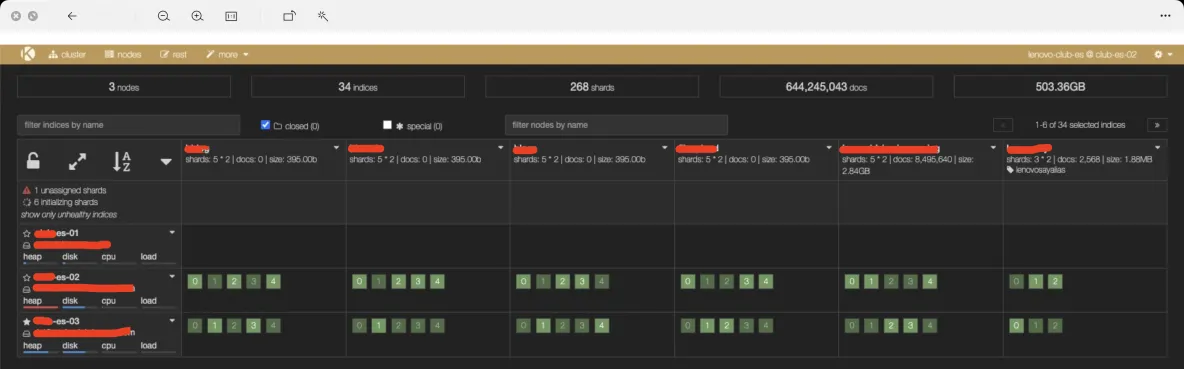Click the 503.36GB size stat box
The image size is (1184, 369).
tap(1060, 87)
